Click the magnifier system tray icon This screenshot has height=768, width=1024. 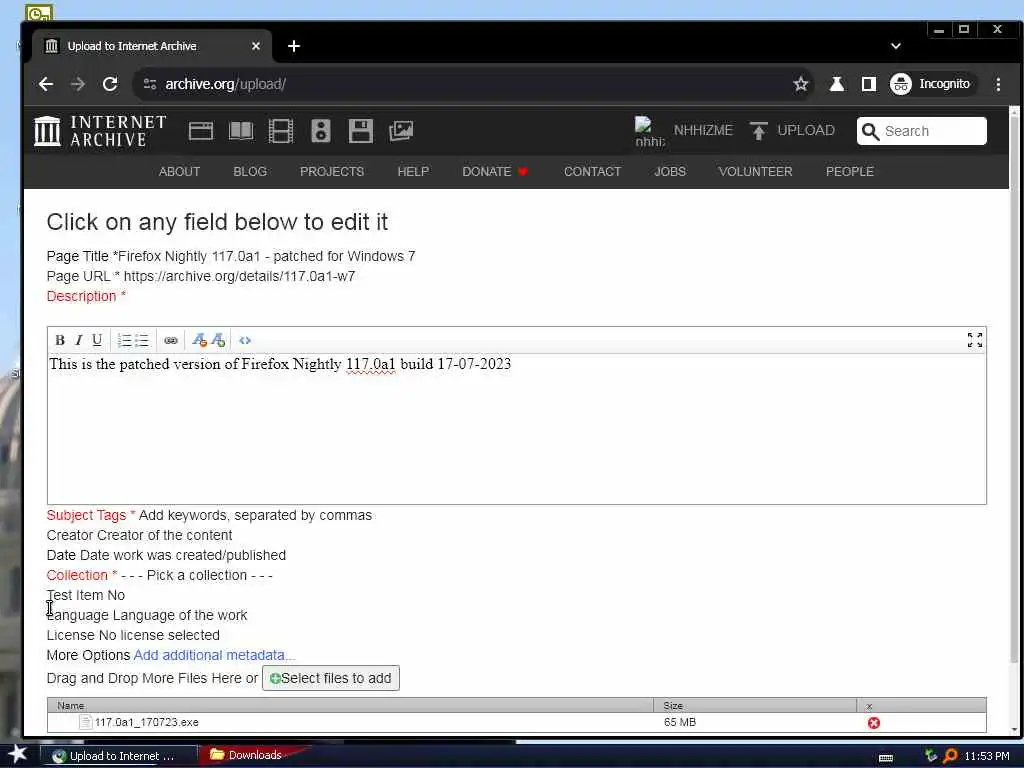click(x=950, y=756)
